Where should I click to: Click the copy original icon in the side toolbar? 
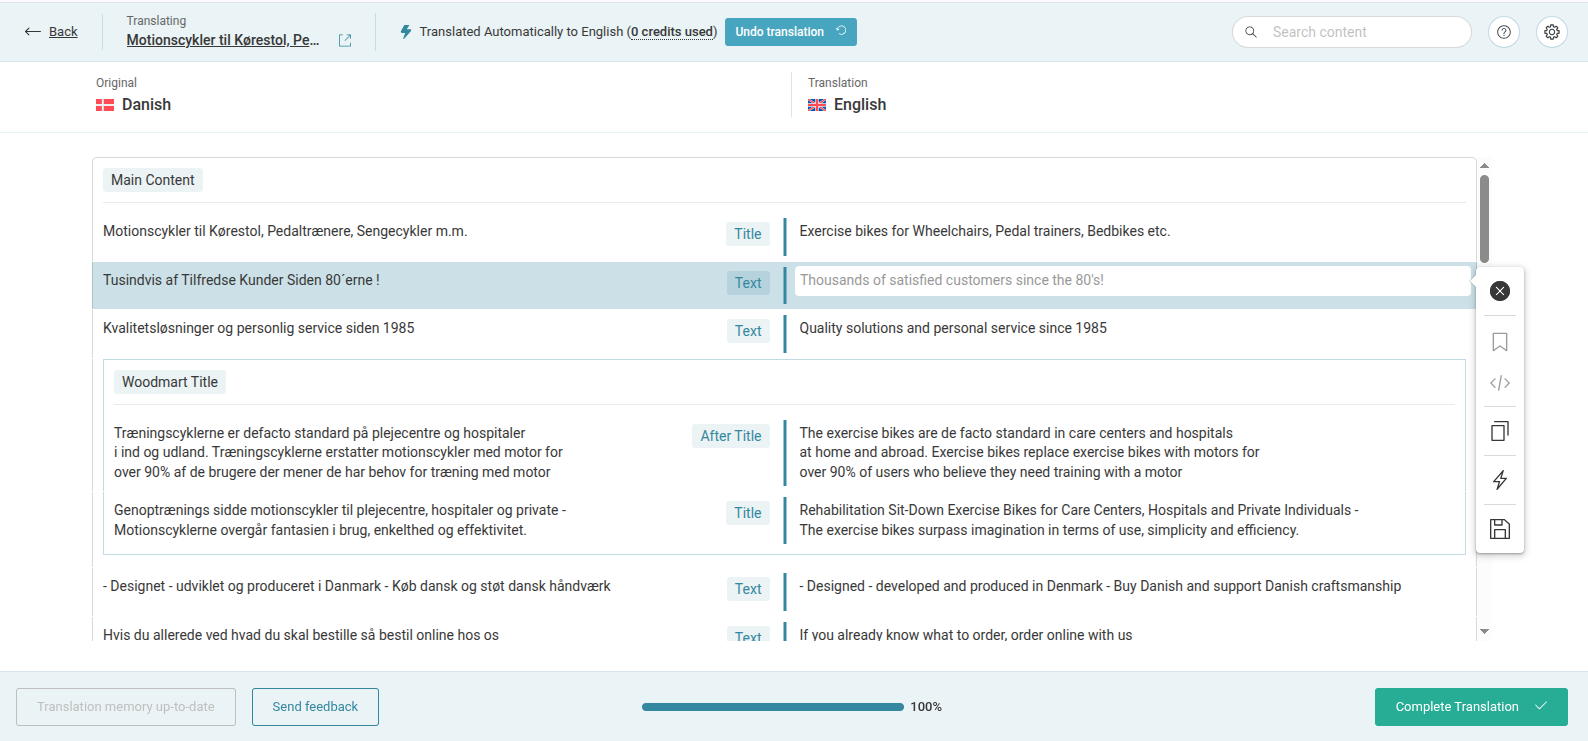click(1500, 431)
